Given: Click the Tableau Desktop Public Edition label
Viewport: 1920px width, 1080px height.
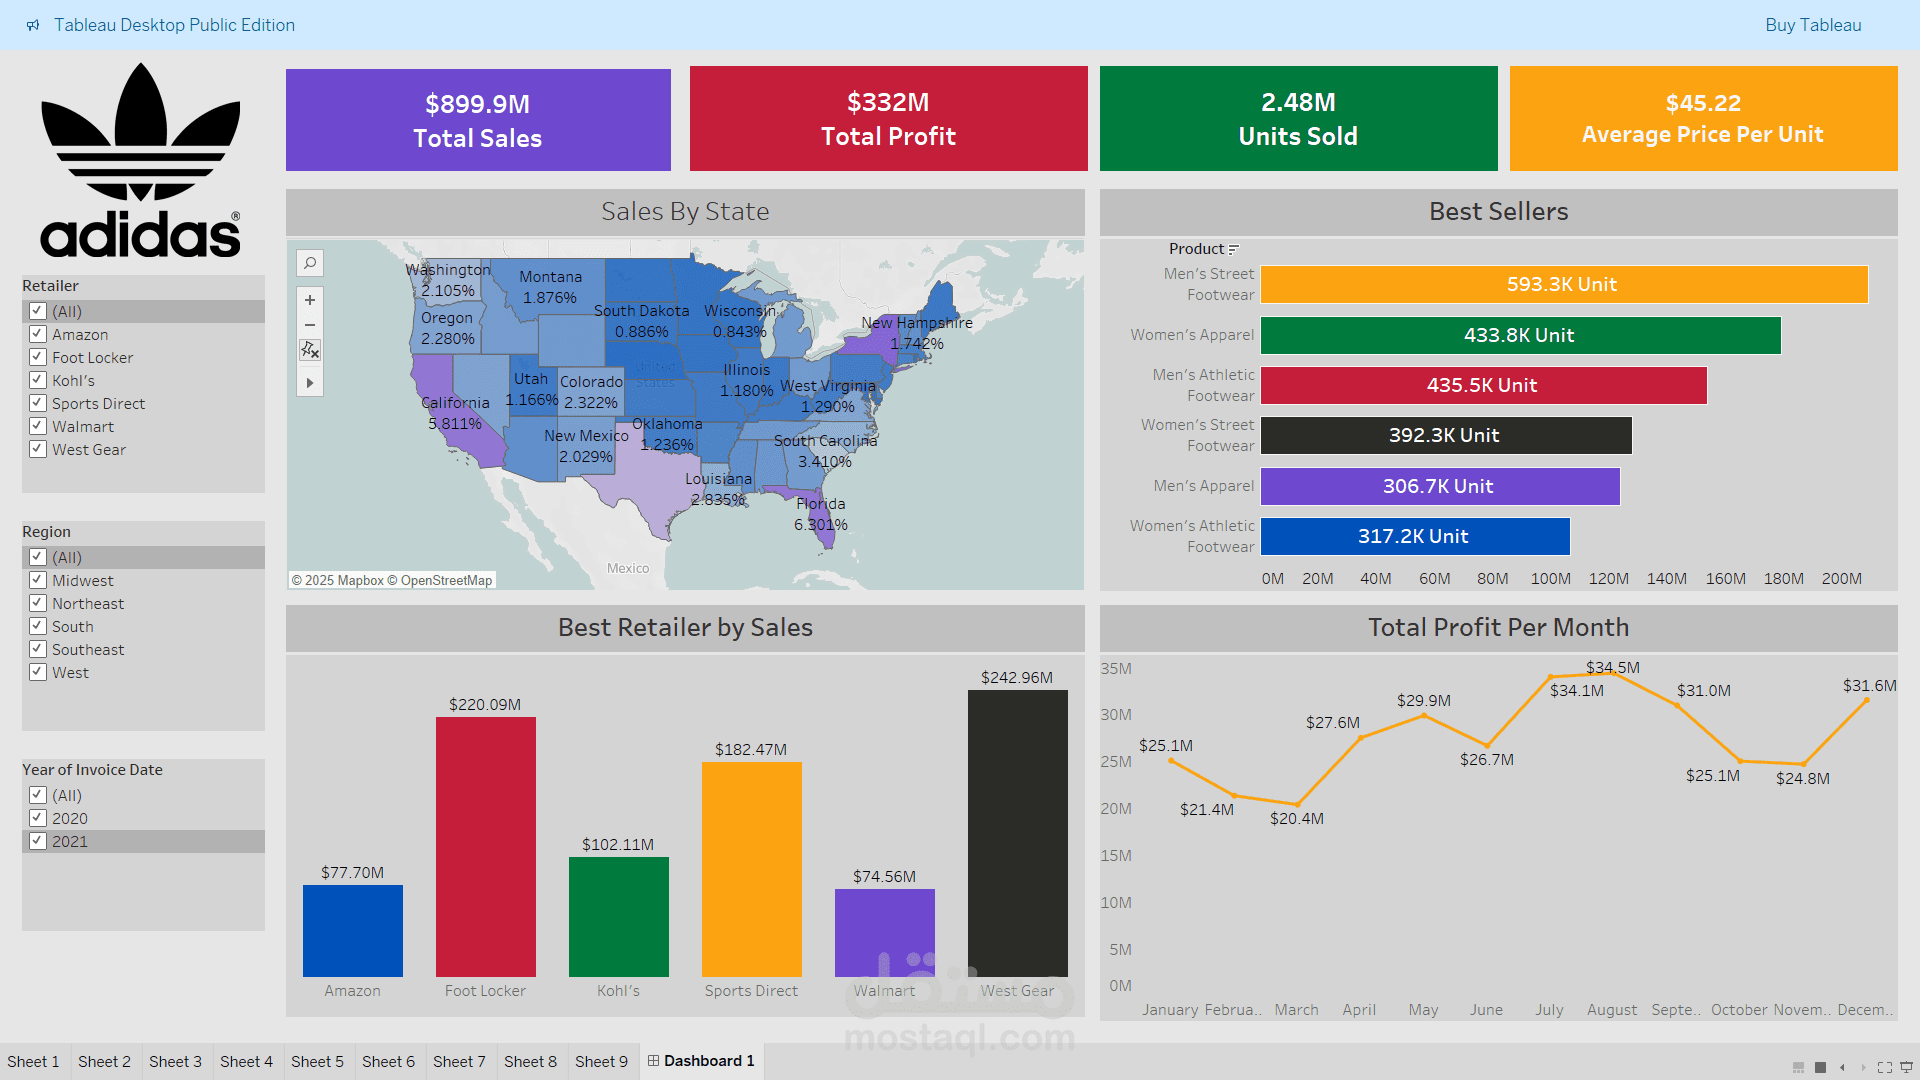Looking at the screenshot, I should [x=174, y=25].
